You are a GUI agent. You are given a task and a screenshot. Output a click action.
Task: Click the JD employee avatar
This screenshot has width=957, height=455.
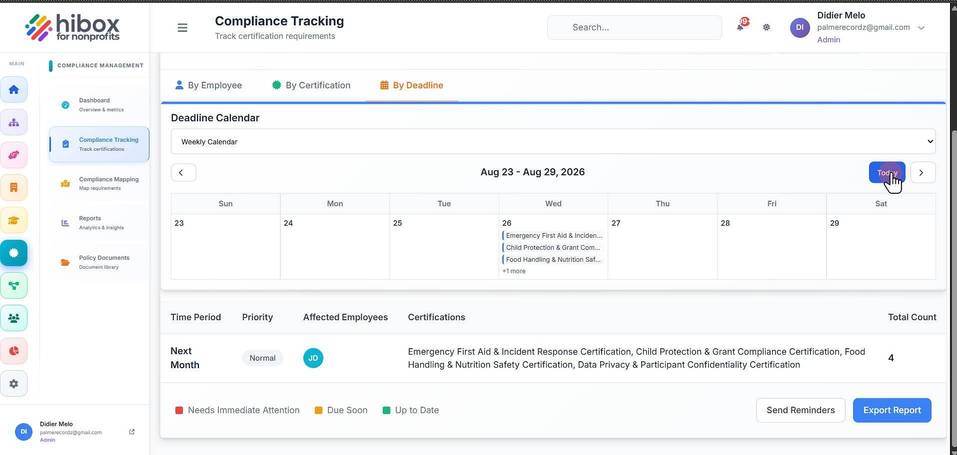tap(313, 358)
